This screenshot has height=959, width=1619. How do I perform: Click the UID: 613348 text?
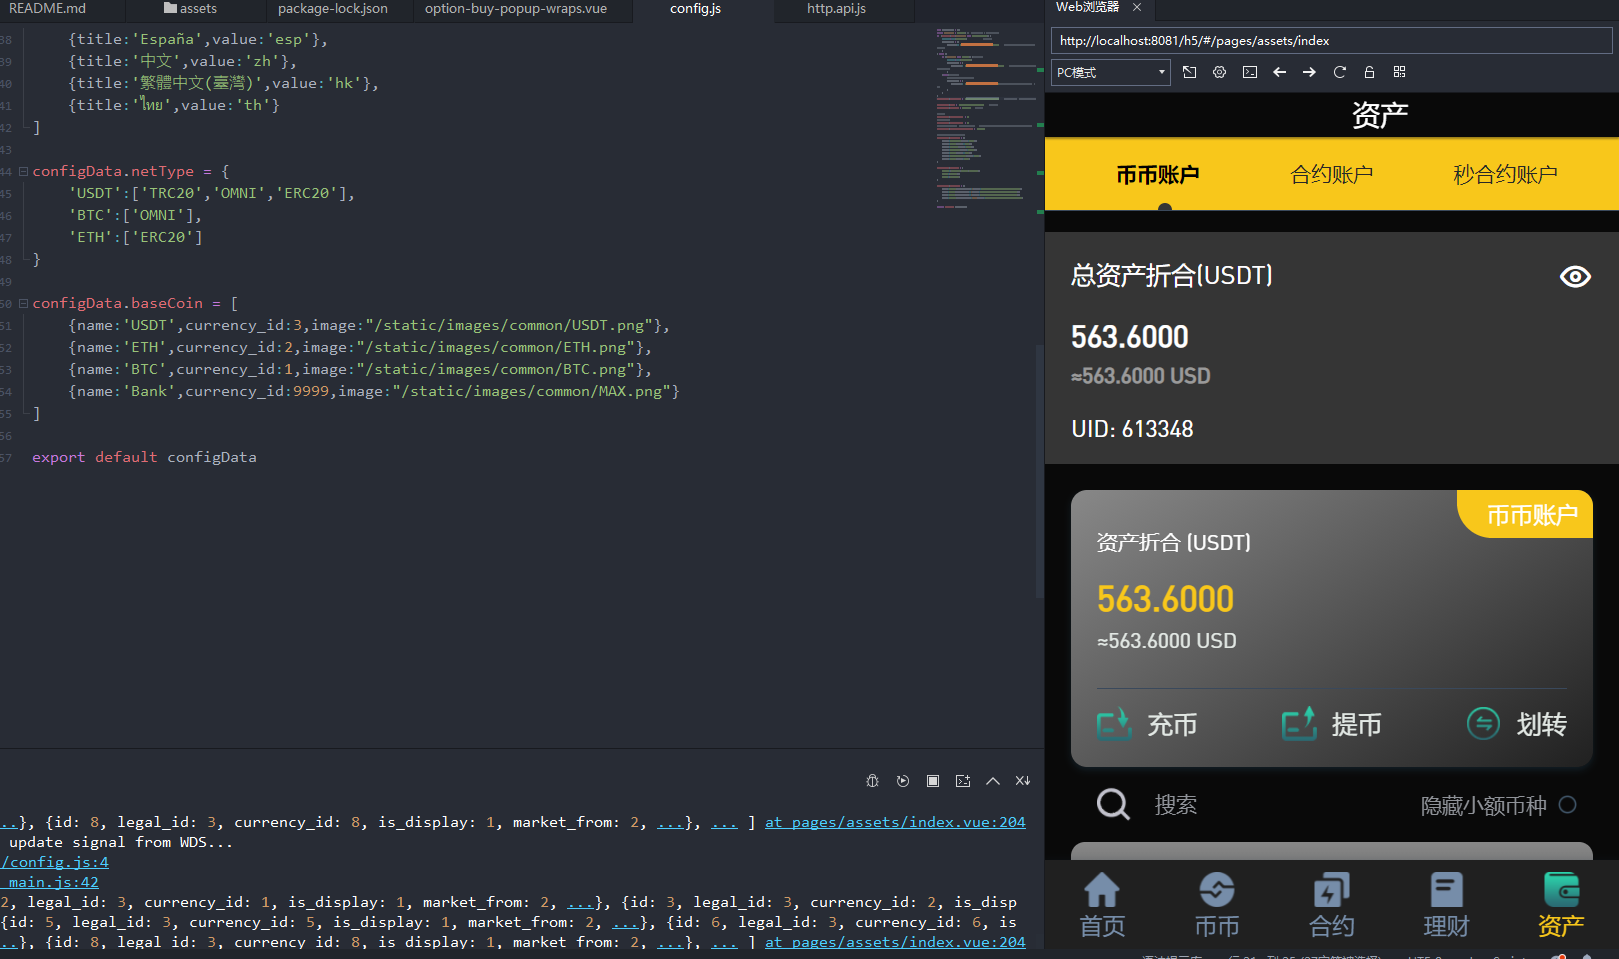tap(1132, 429)
